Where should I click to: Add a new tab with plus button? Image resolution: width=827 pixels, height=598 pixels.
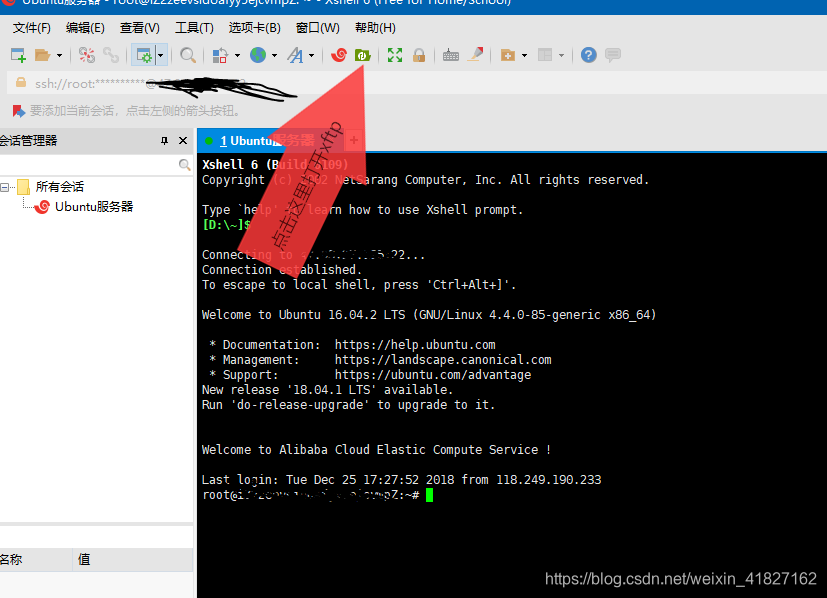[354, 140]
